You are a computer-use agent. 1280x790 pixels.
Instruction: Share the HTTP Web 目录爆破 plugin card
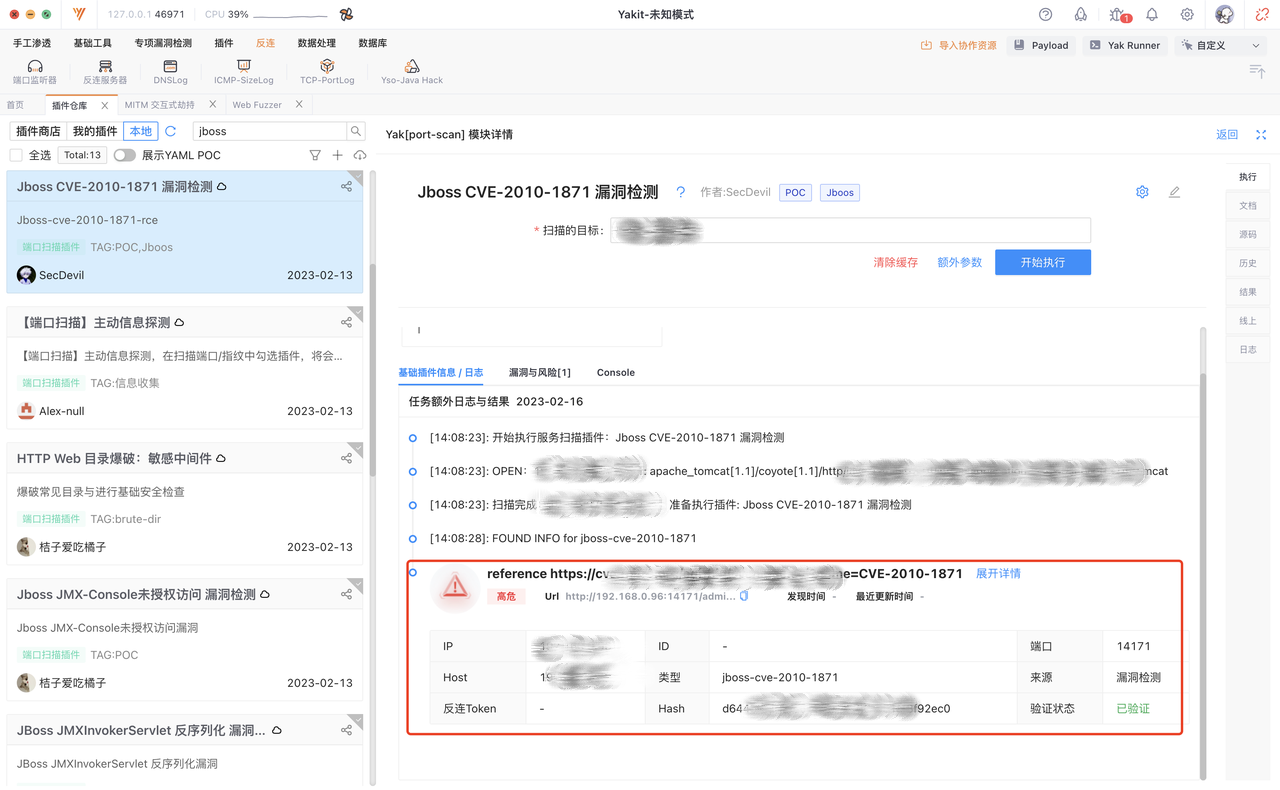click(x=346, y=459)
